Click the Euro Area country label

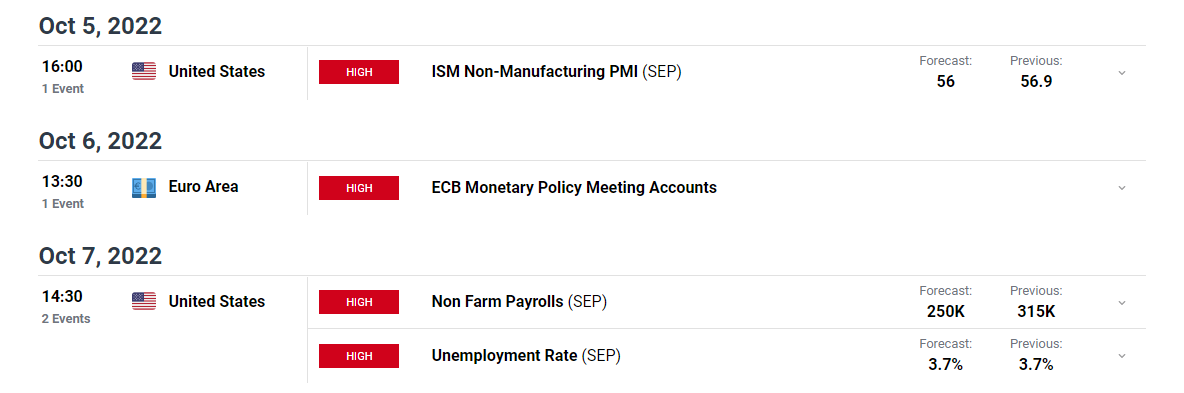tap(204, 187)
